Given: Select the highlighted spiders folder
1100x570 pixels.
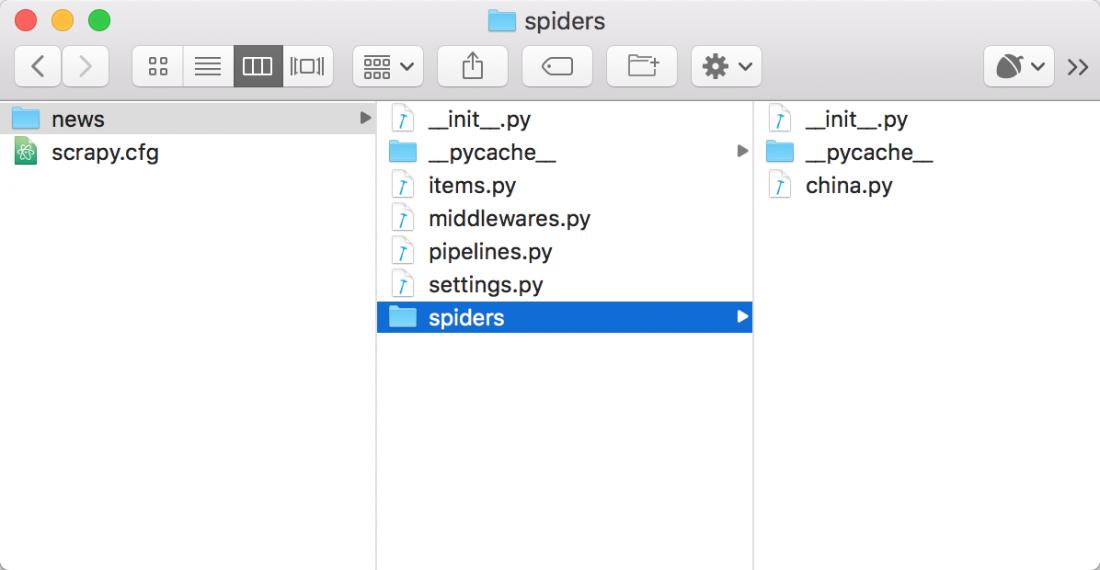Looking at the screenshot, I should (x=564, y=317).
